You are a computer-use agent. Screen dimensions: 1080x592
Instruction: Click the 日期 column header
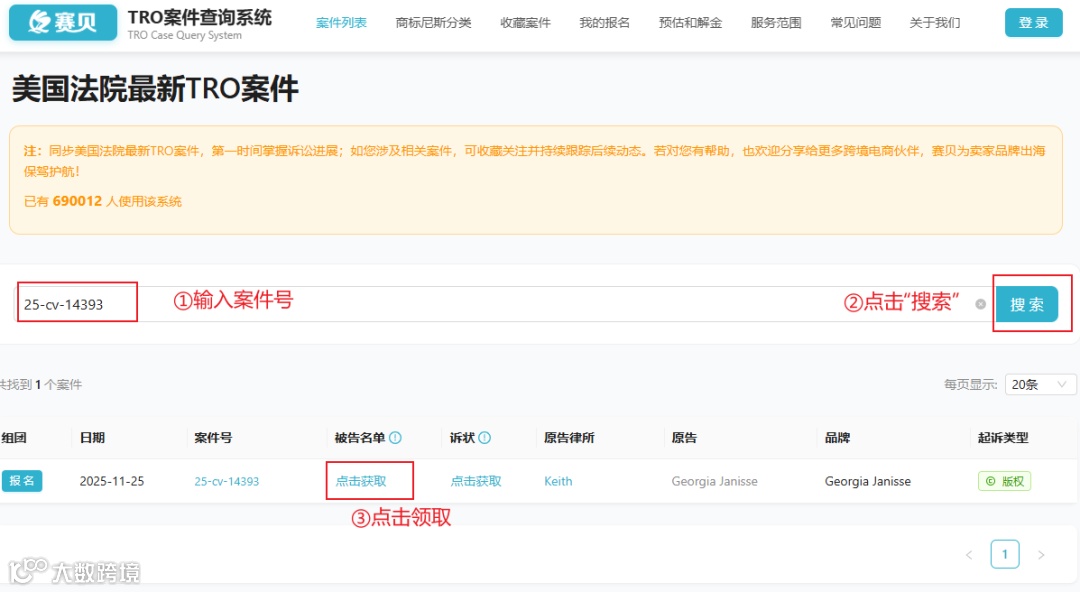(x=92, y=438)
